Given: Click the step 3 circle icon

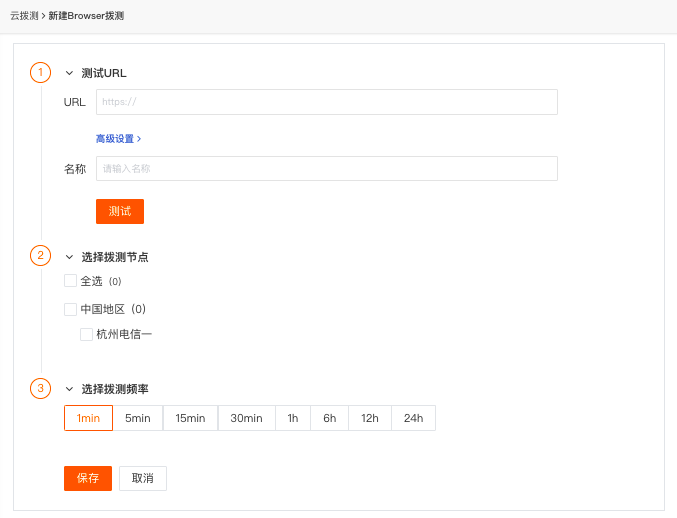Looking at the screenshot, I should (x=41, y=388).
